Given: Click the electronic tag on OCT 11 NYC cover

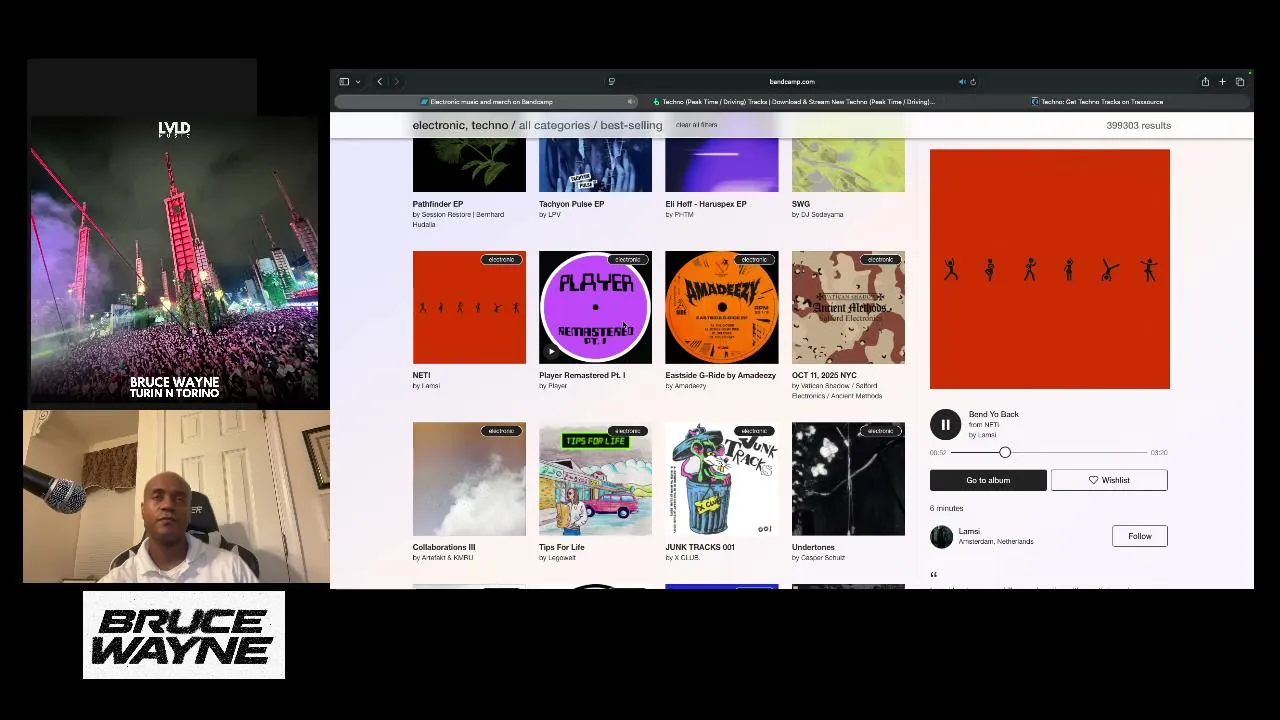Looking at the screenshot, I should pyautogui.click(x=880, y=260).
